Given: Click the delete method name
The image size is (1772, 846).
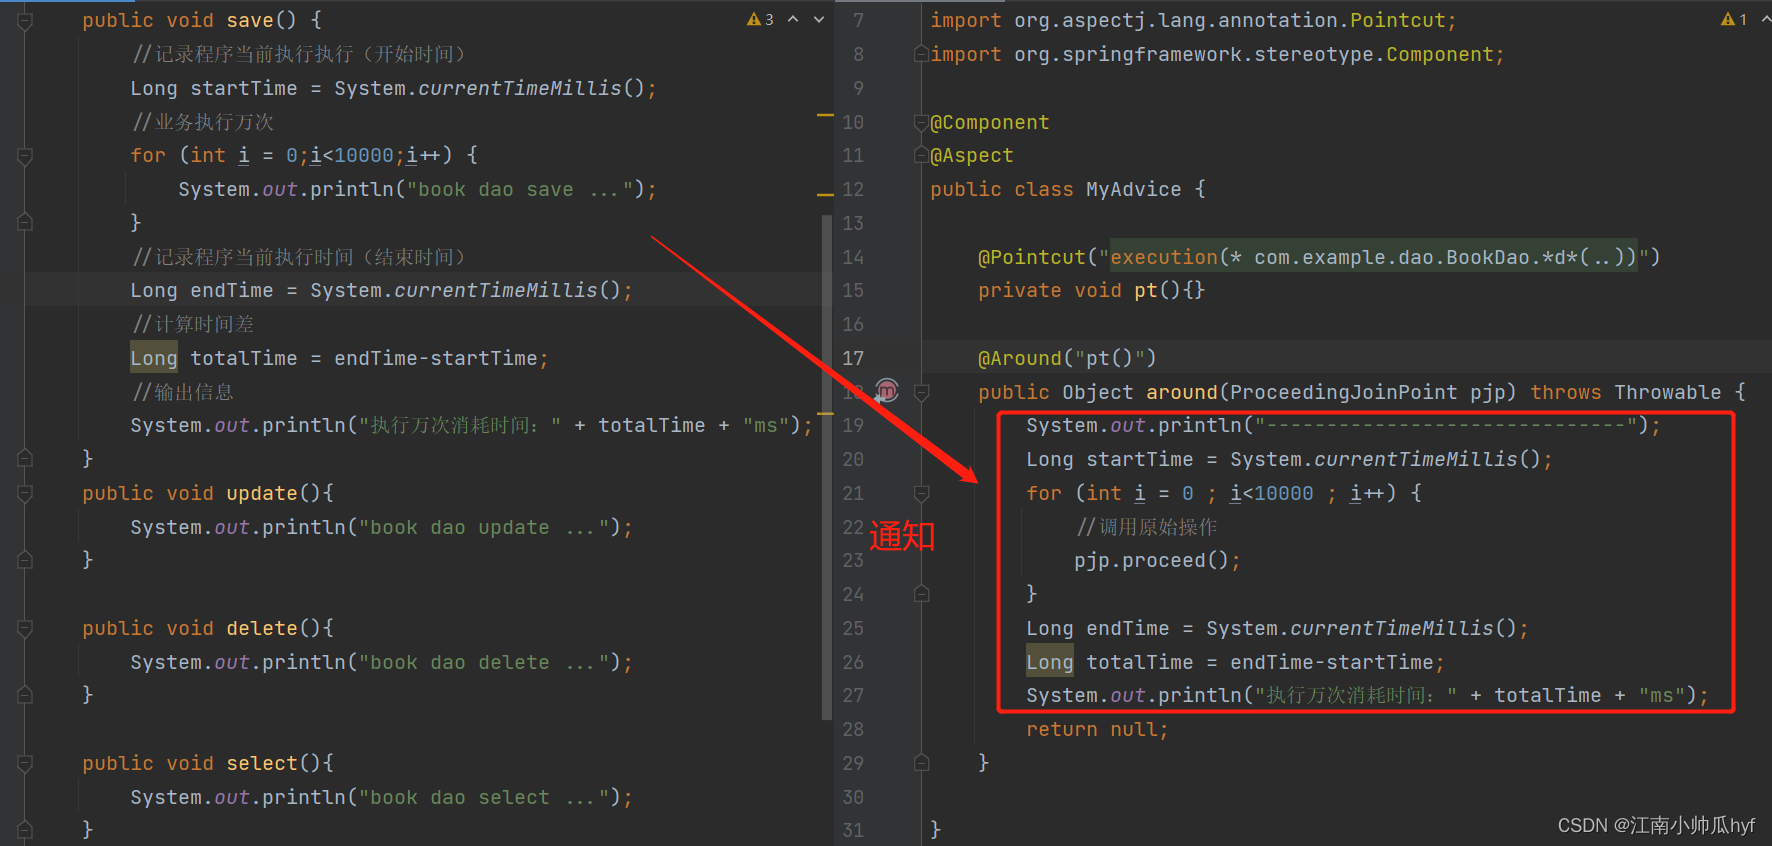Looking at the screenshot, I should (x=261, y=628).
